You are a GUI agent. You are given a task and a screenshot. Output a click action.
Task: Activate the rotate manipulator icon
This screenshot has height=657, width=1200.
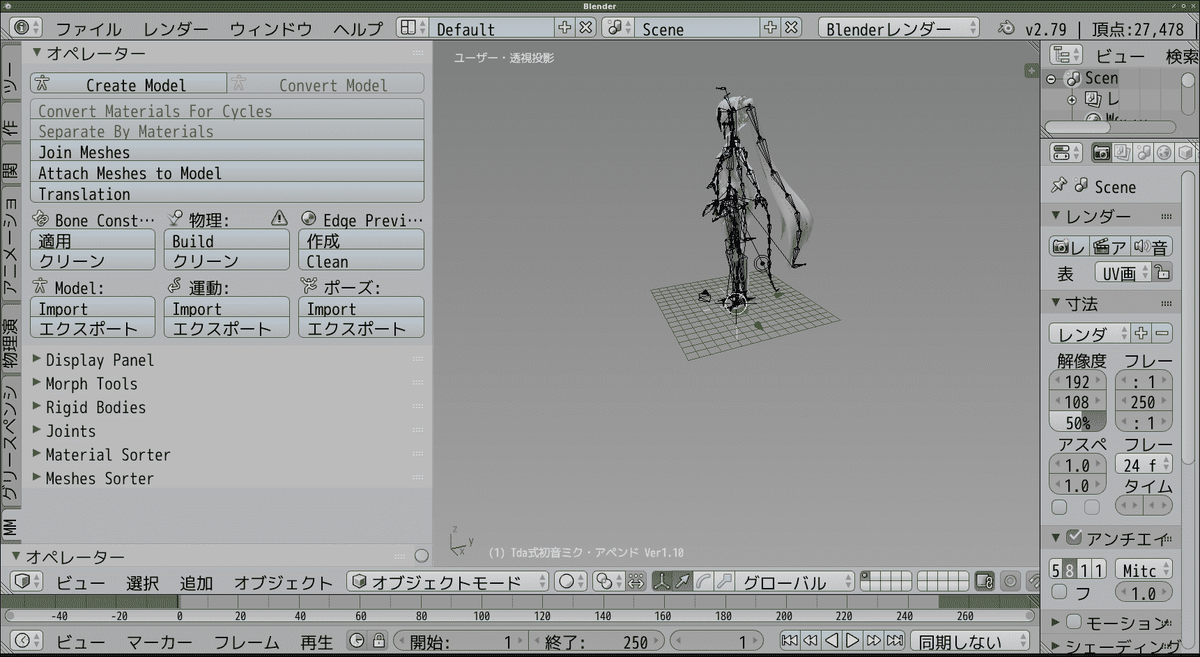(x=704, y=580)
